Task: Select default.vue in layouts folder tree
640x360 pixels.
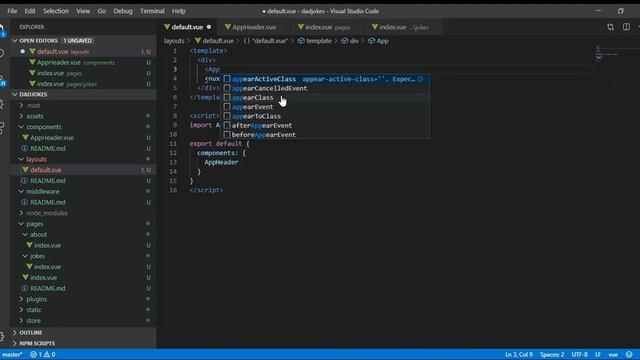Action: pos(83,170)
